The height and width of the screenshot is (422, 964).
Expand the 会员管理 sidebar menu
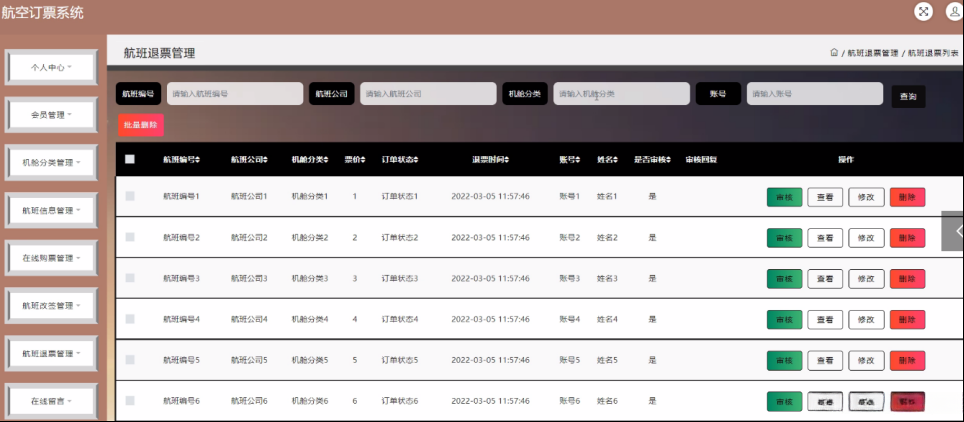[52, 115]
